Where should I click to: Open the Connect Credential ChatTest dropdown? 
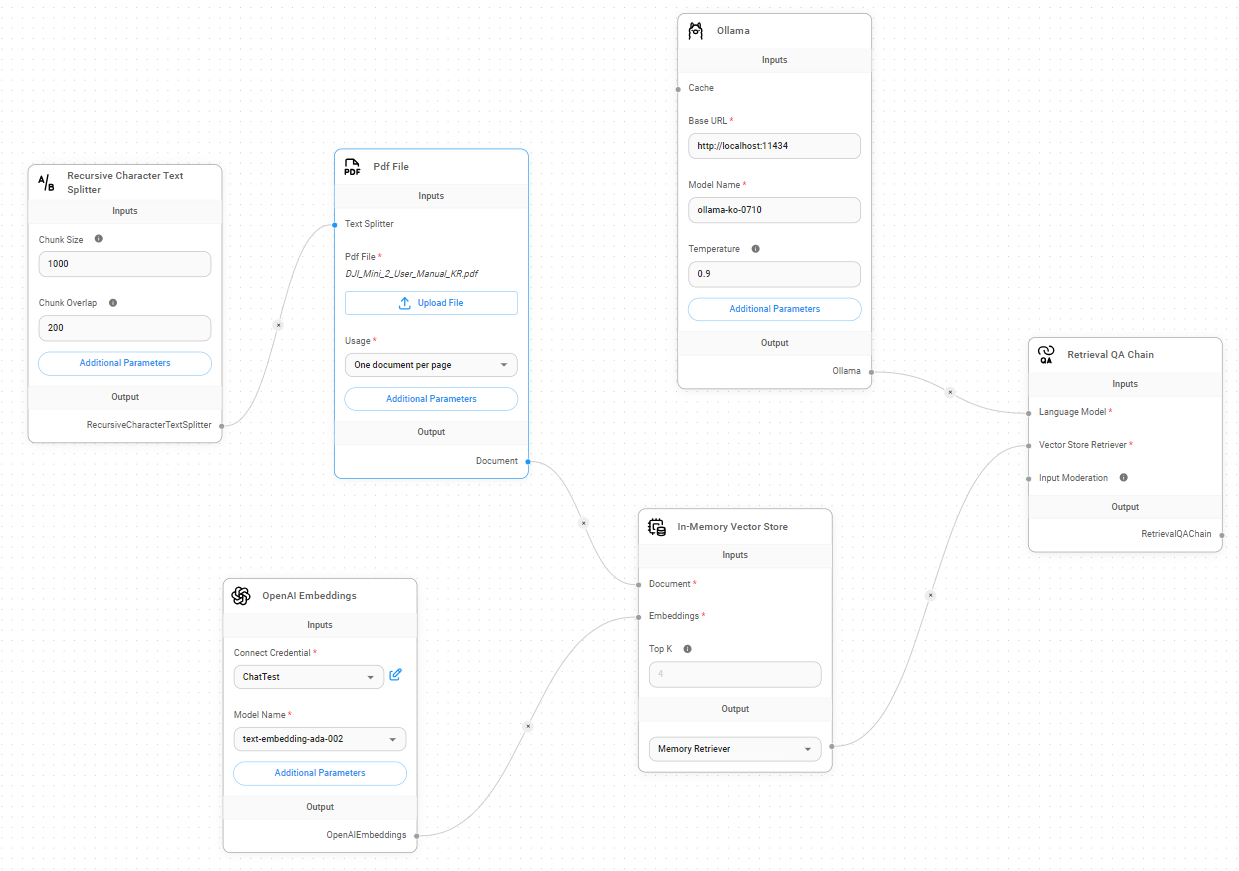309,677
